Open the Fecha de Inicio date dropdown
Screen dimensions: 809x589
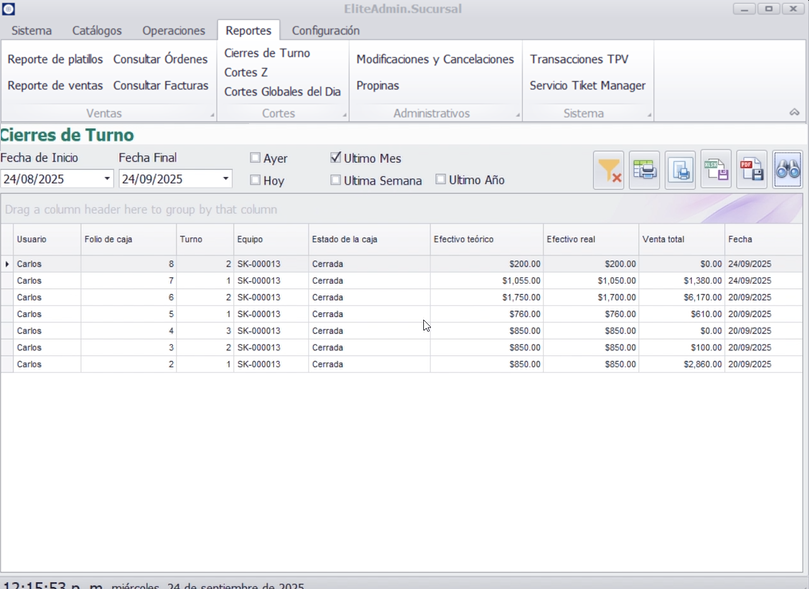tap(107, 179)
